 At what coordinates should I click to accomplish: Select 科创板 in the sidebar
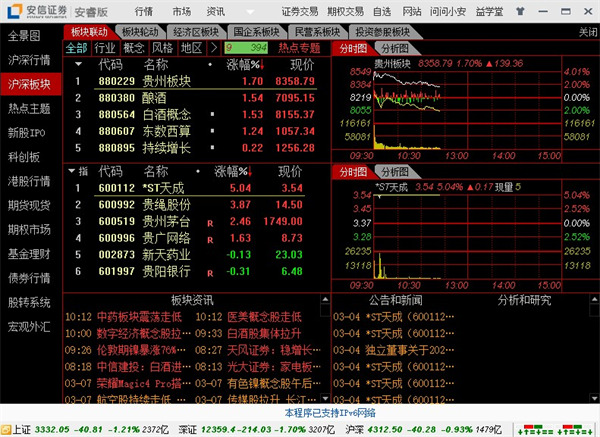click(x=24, y=157)
